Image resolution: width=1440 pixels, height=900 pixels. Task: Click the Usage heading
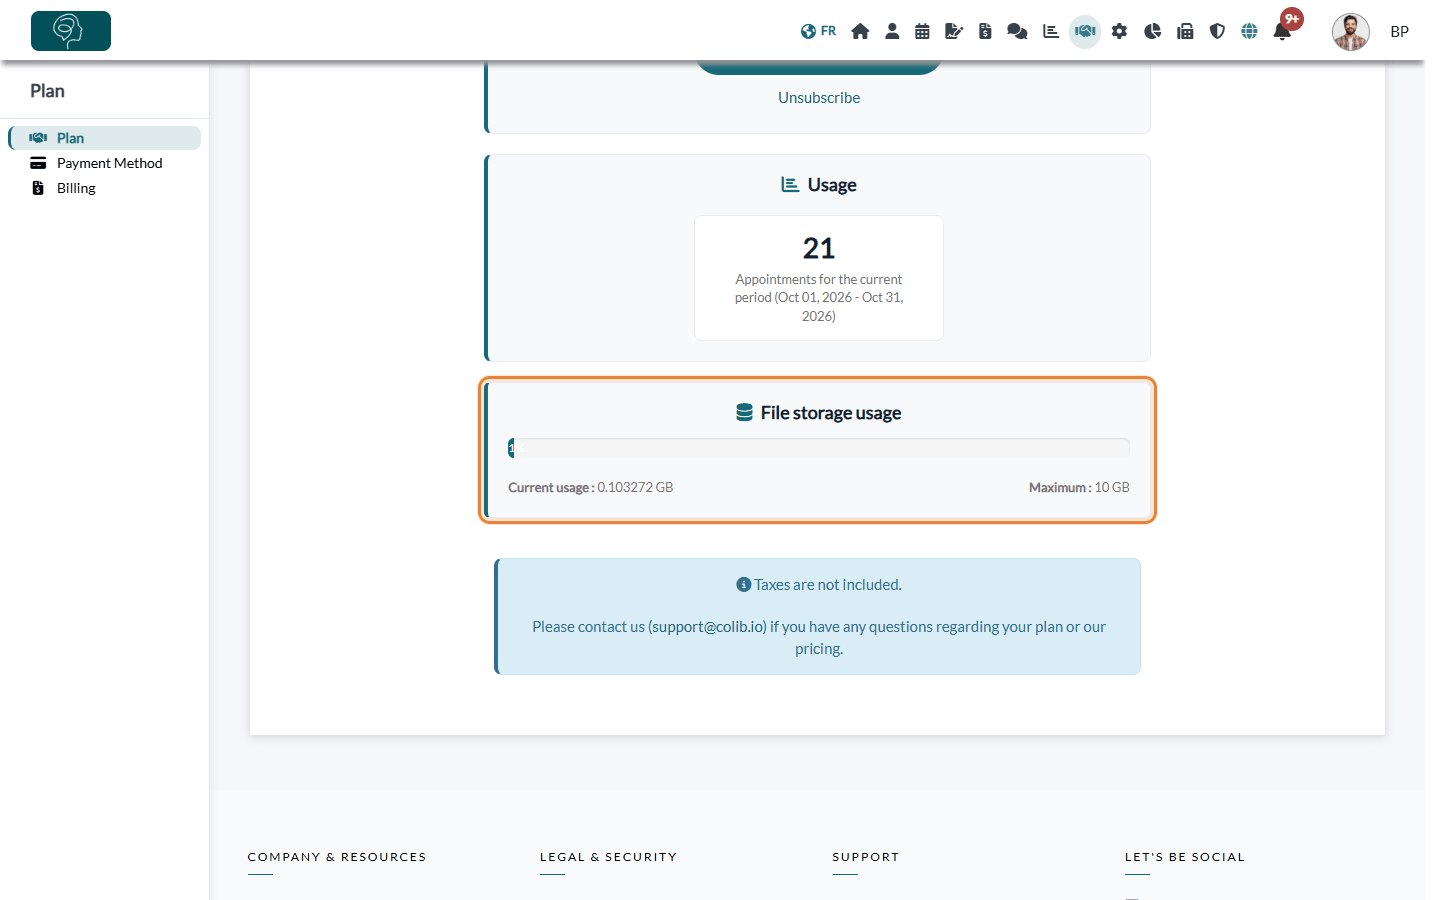(x=819, y=185)
